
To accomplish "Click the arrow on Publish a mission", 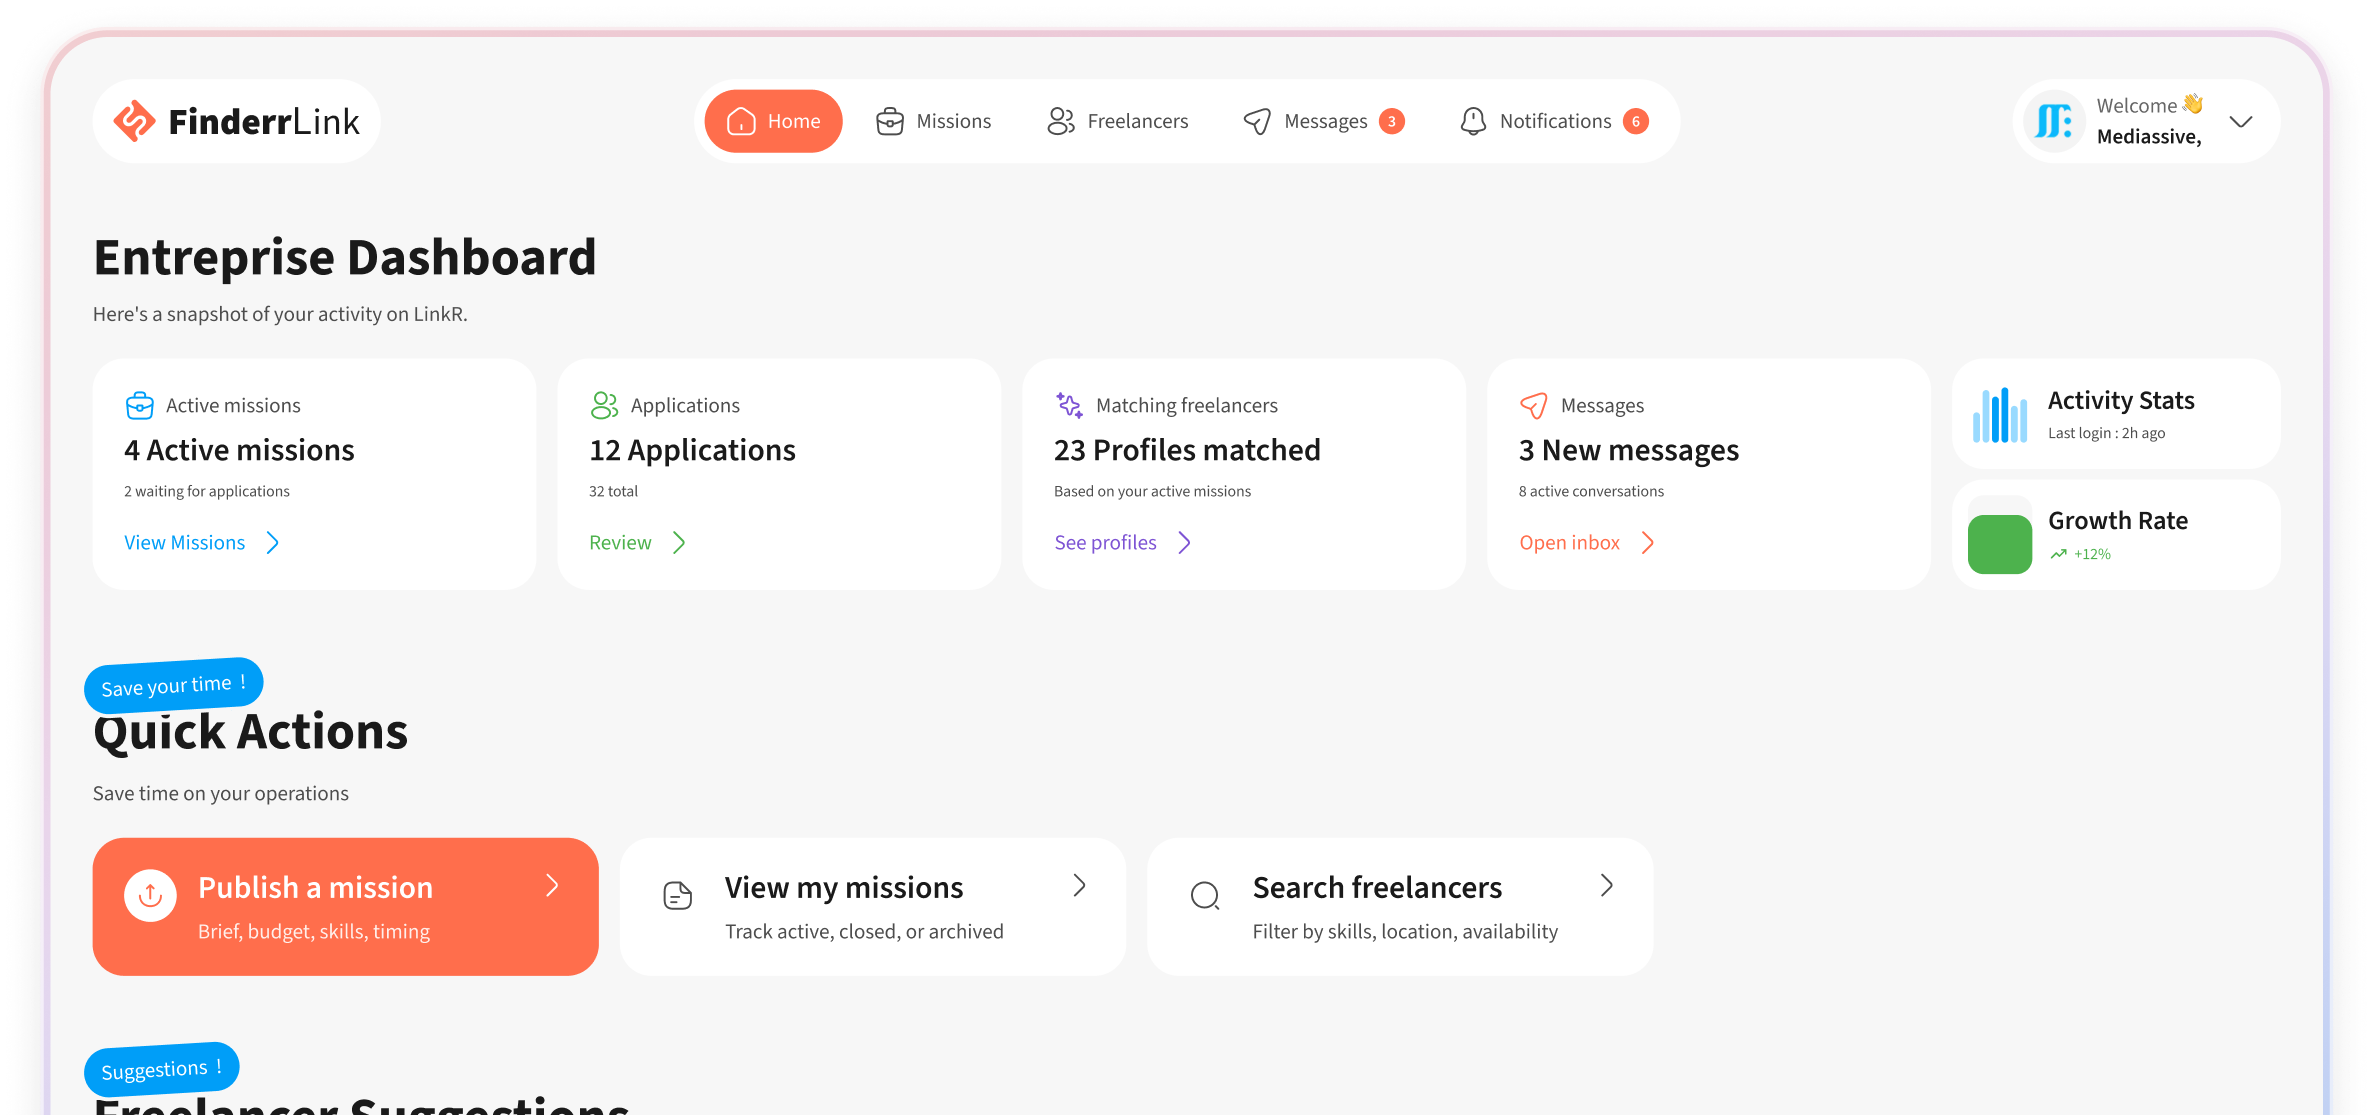I will (x=552, y=885).
